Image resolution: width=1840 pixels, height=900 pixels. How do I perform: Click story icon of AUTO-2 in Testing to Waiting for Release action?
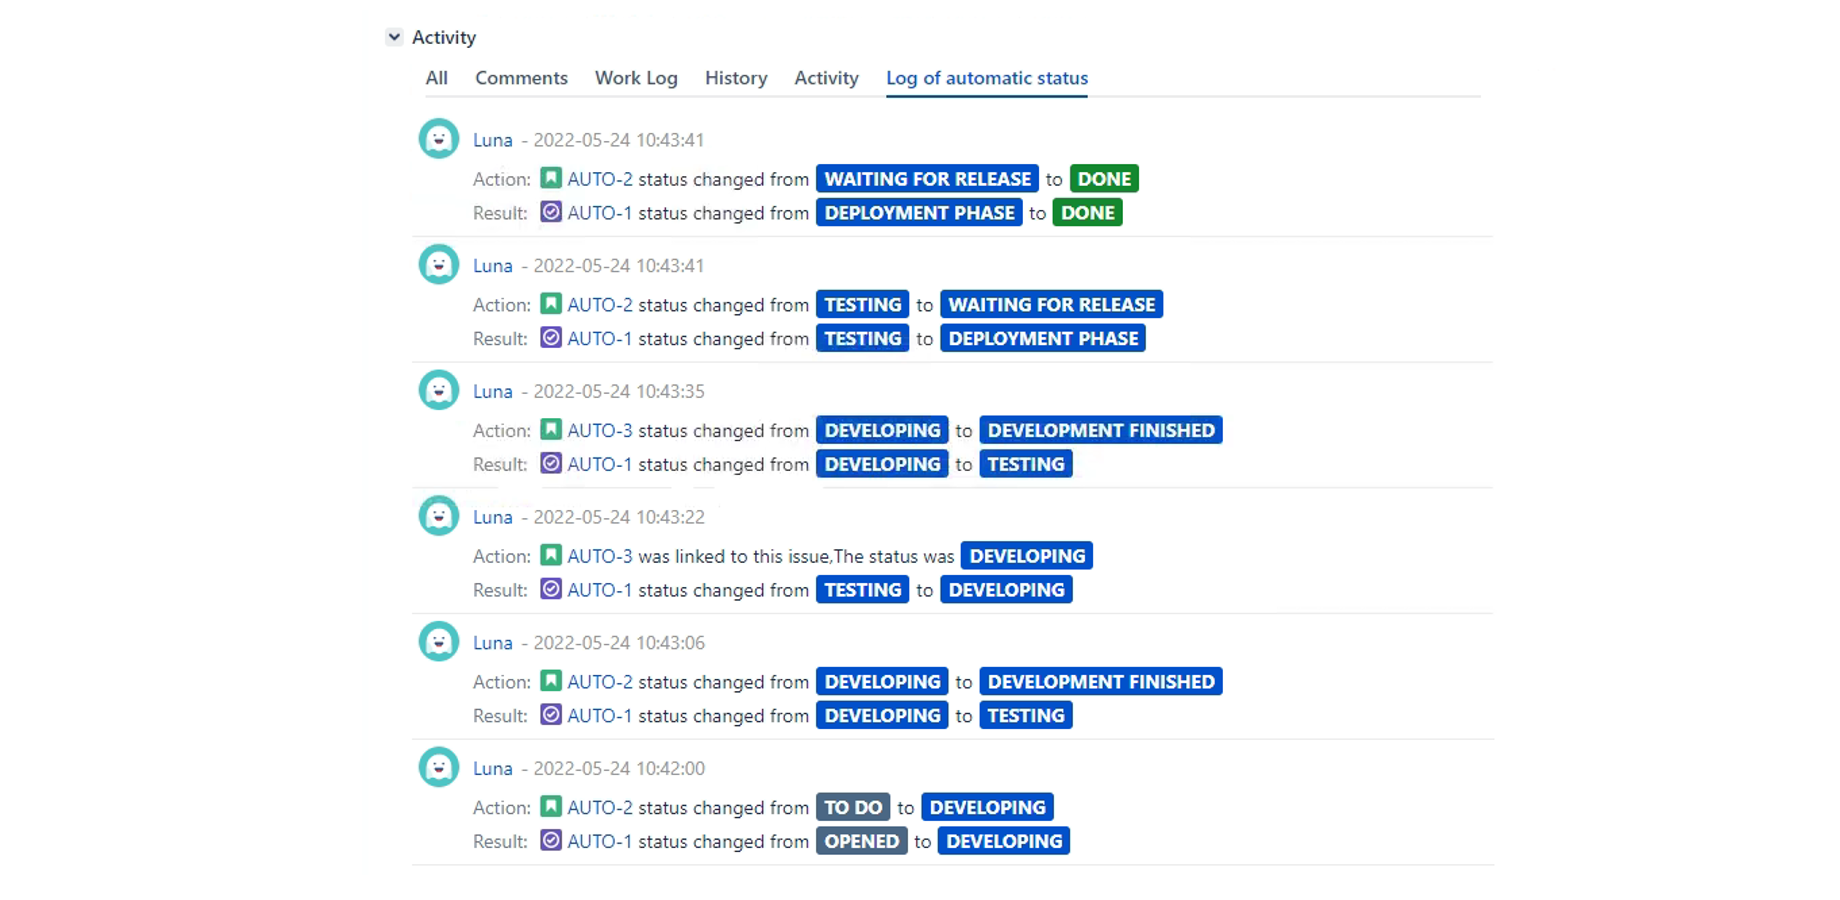click(x=551, y=304)
